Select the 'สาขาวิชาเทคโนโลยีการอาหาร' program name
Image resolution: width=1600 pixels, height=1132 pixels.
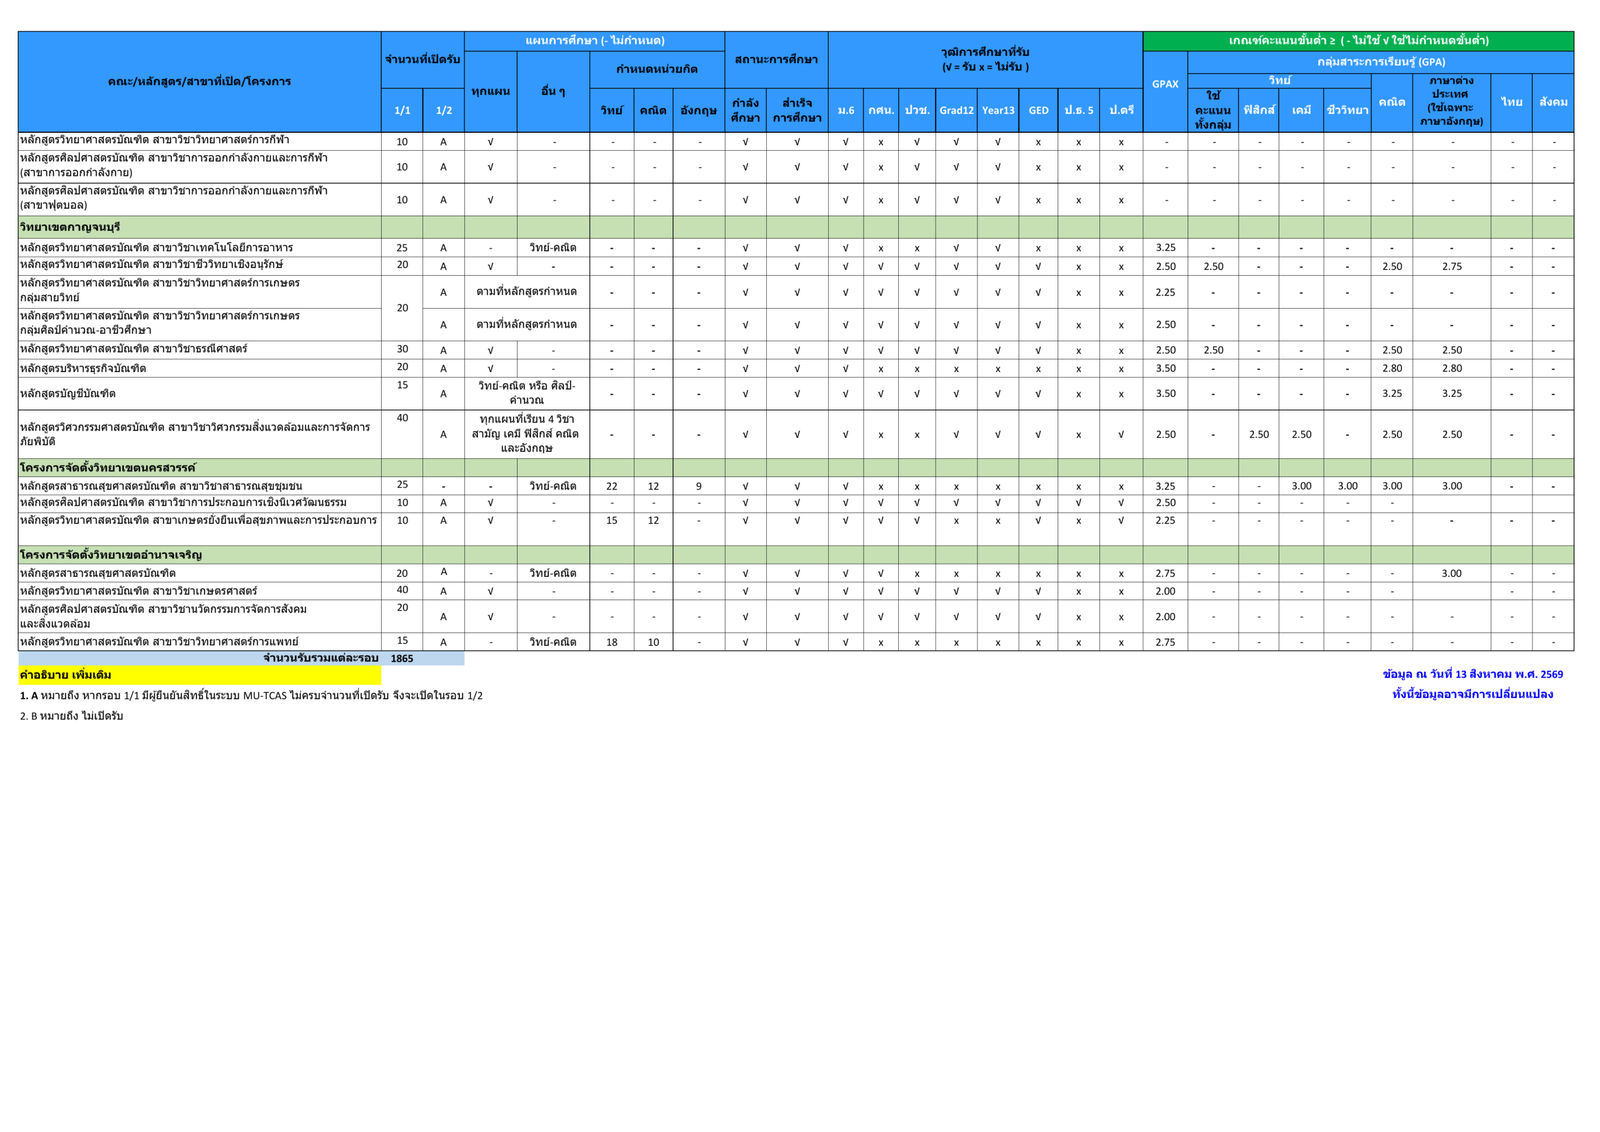(157, 247)
